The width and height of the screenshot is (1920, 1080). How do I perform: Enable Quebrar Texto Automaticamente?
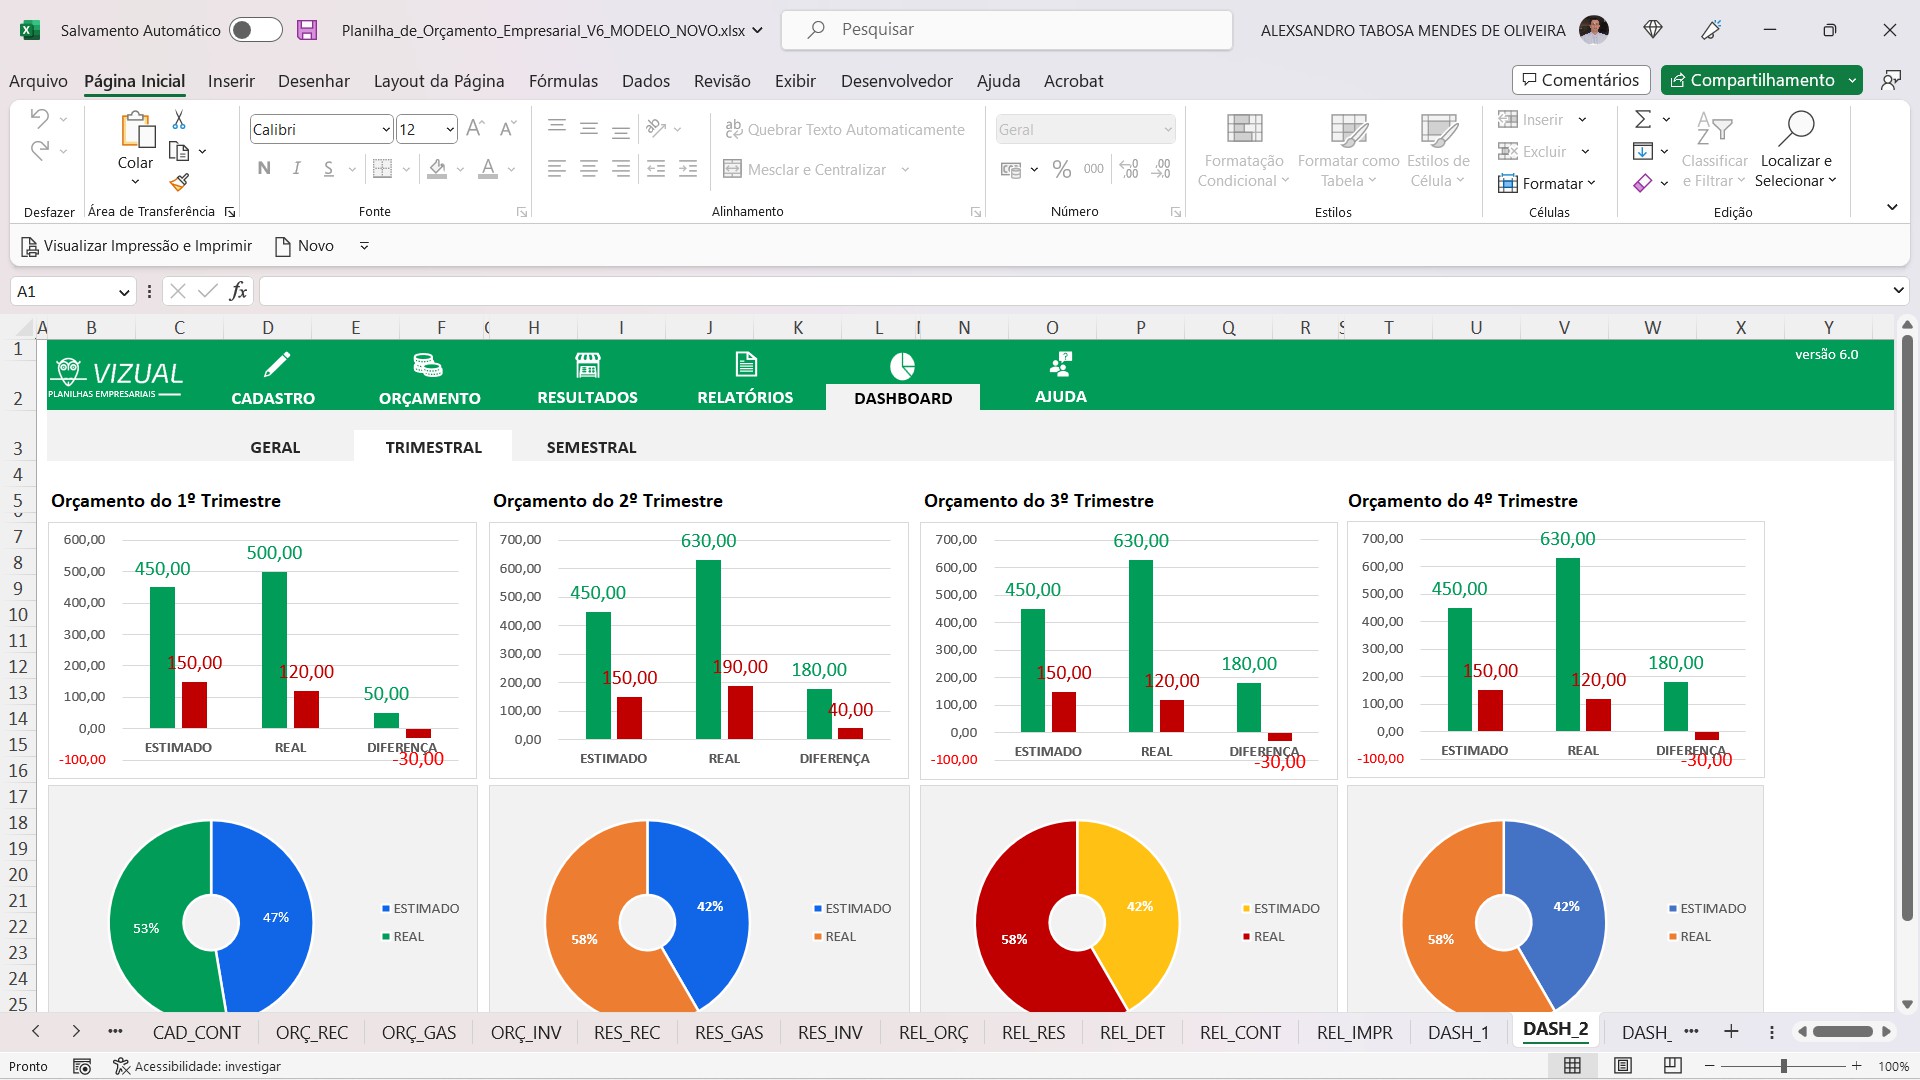coord(845,130)
